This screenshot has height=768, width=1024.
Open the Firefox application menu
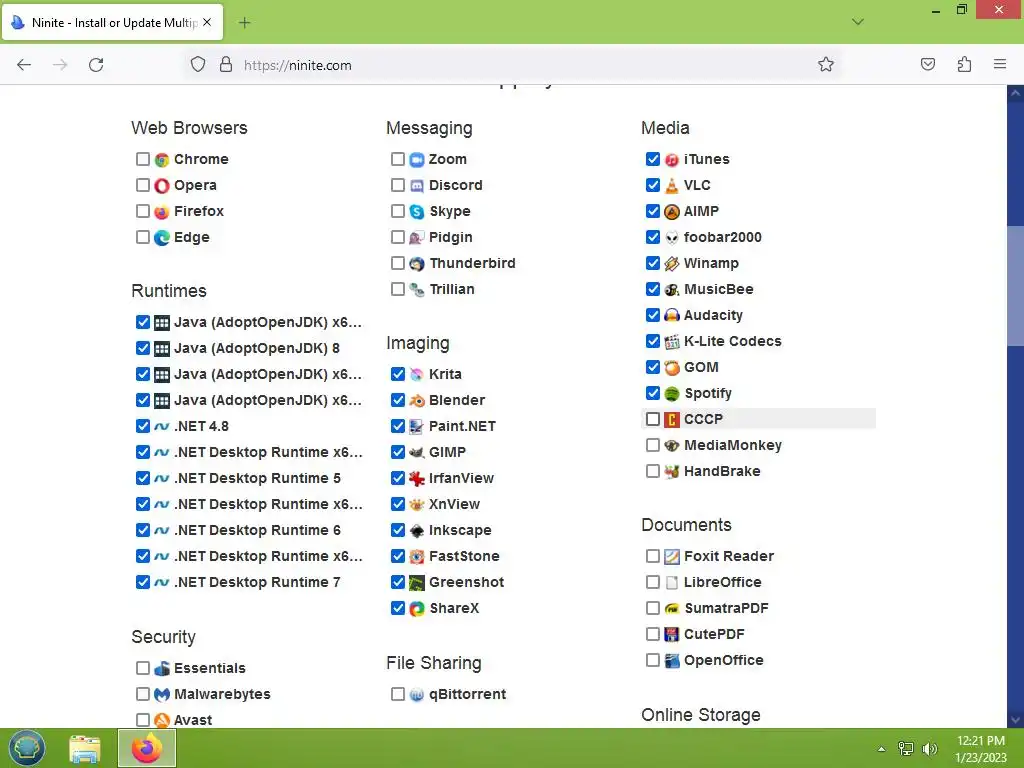999,64
